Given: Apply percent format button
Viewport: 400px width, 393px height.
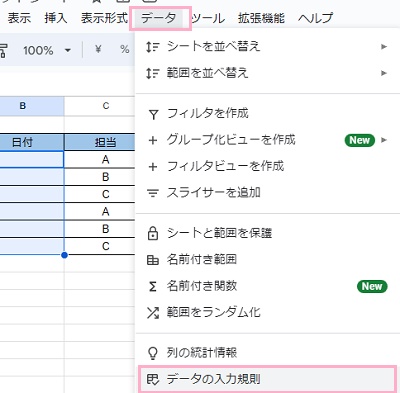Looking at the screenshot, I should point(125,50).
